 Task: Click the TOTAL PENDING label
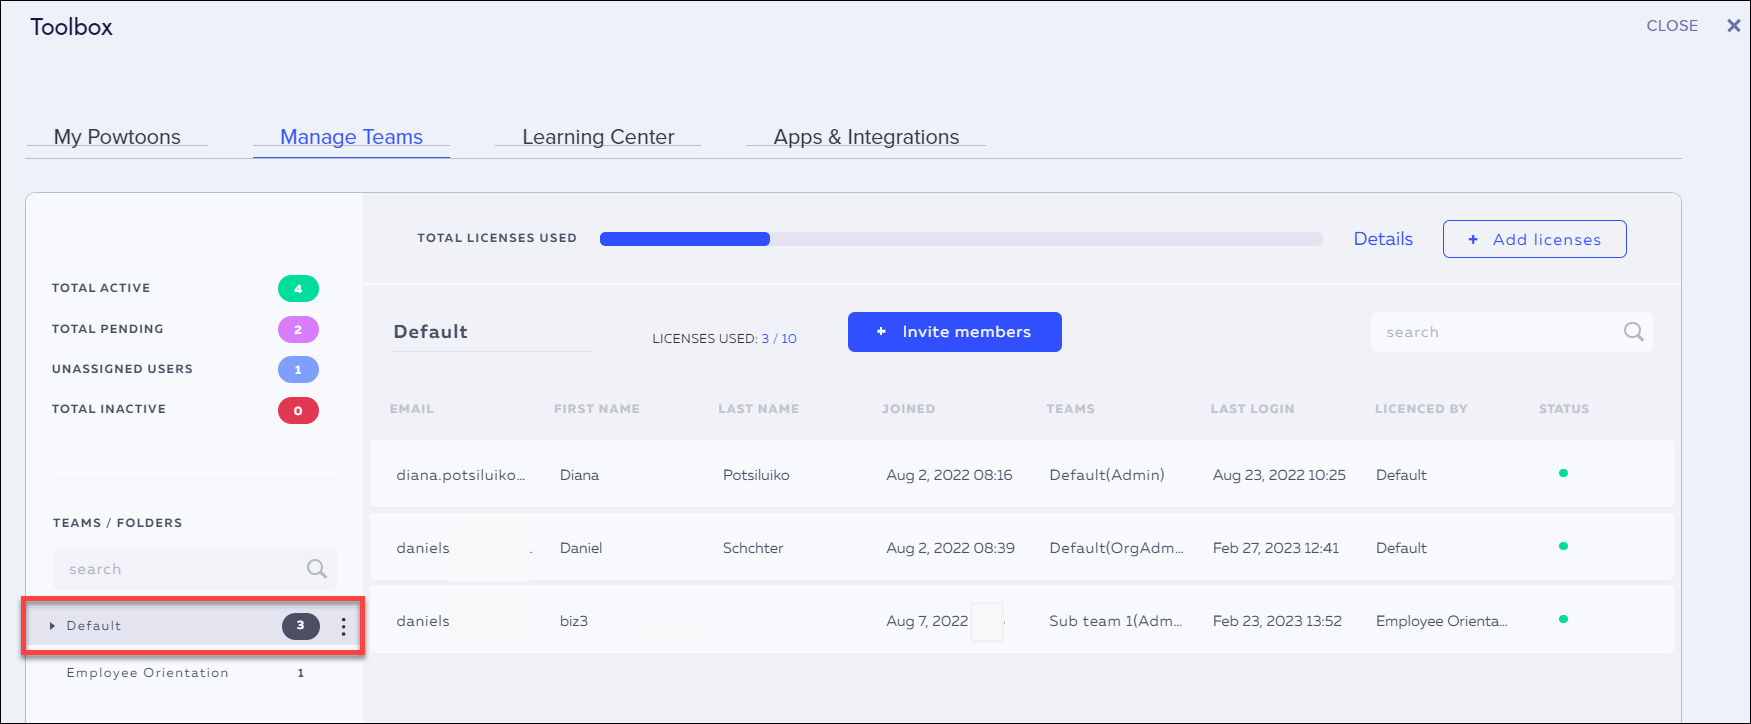107,329
